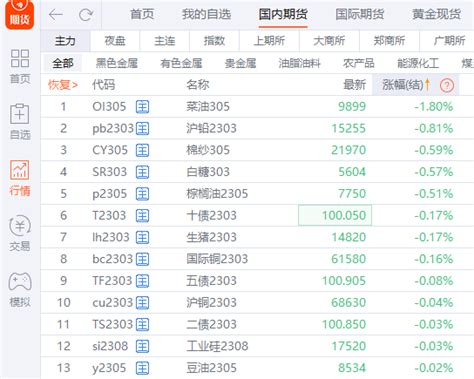
Task: Open 模拟 gamepad simulation icon
Action: pos(20,282)
